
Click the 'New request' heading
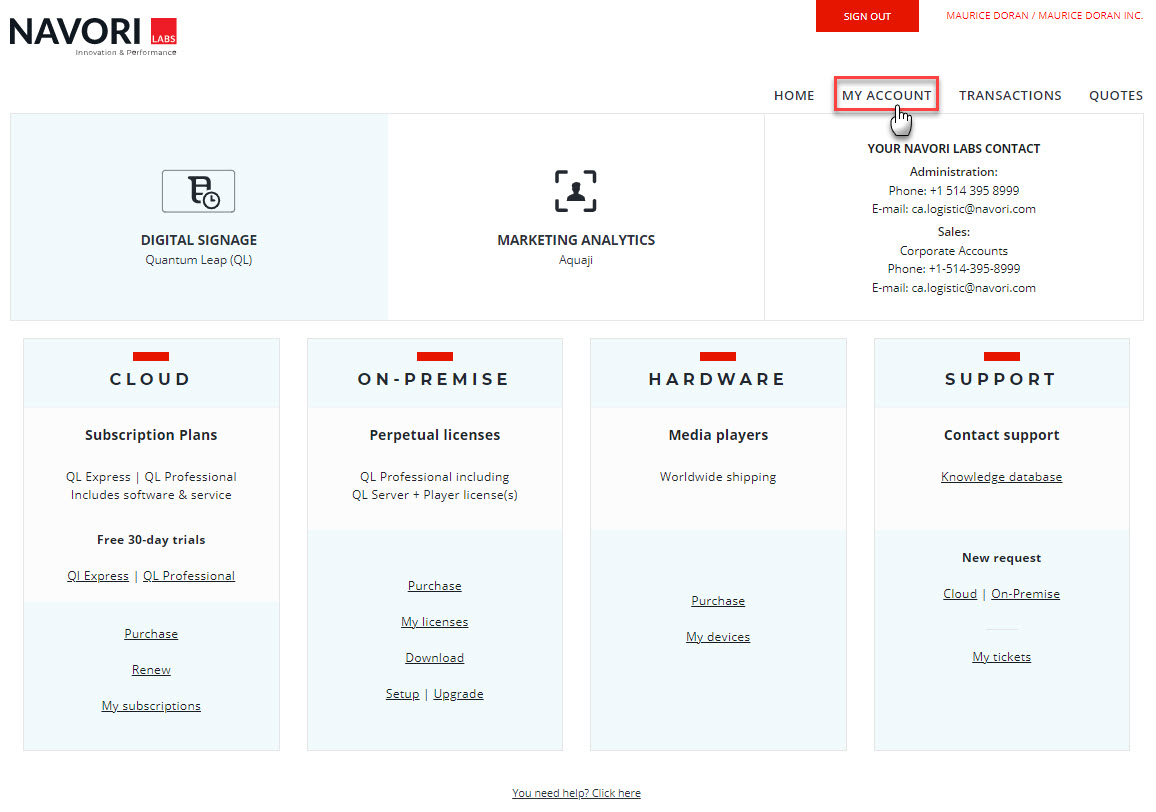click(x=1001, y=558)
